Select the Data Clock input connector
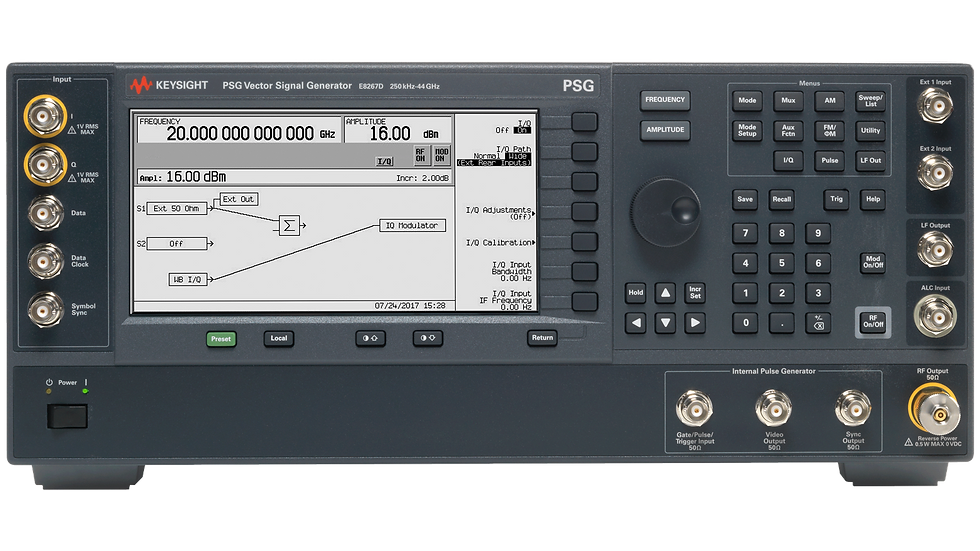Viewport: 980px width, 551px height. [44, 261]
